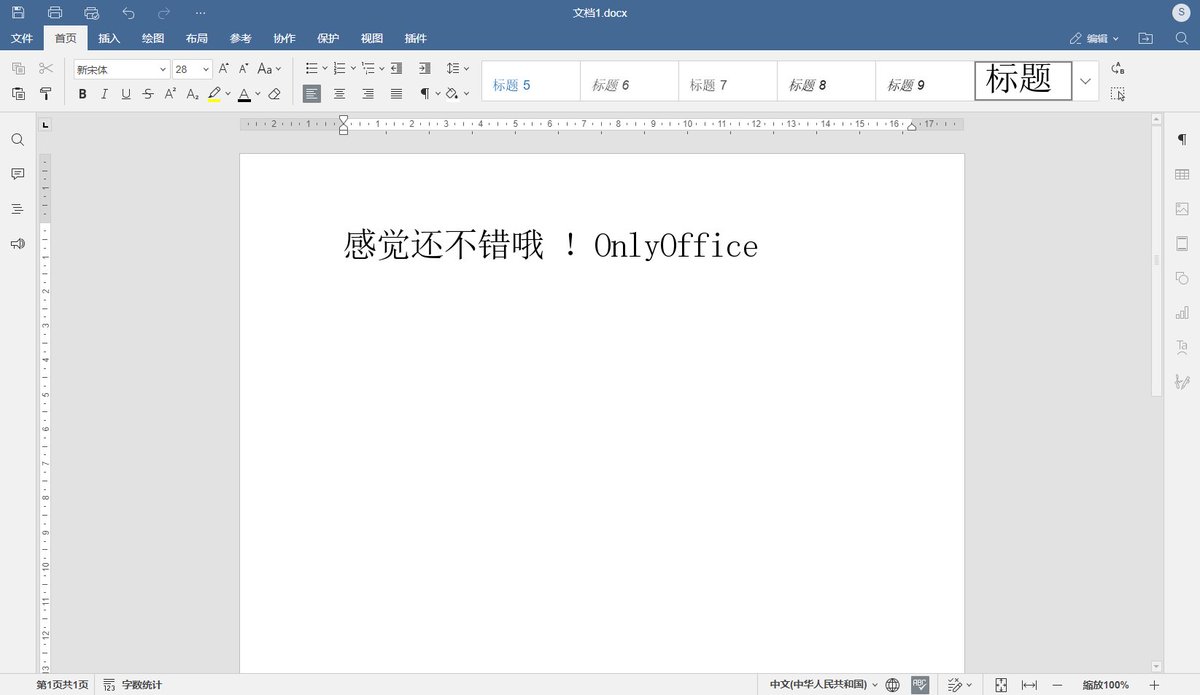
Task: Apply the 标题 5 style
Action: tap(531, 81)
